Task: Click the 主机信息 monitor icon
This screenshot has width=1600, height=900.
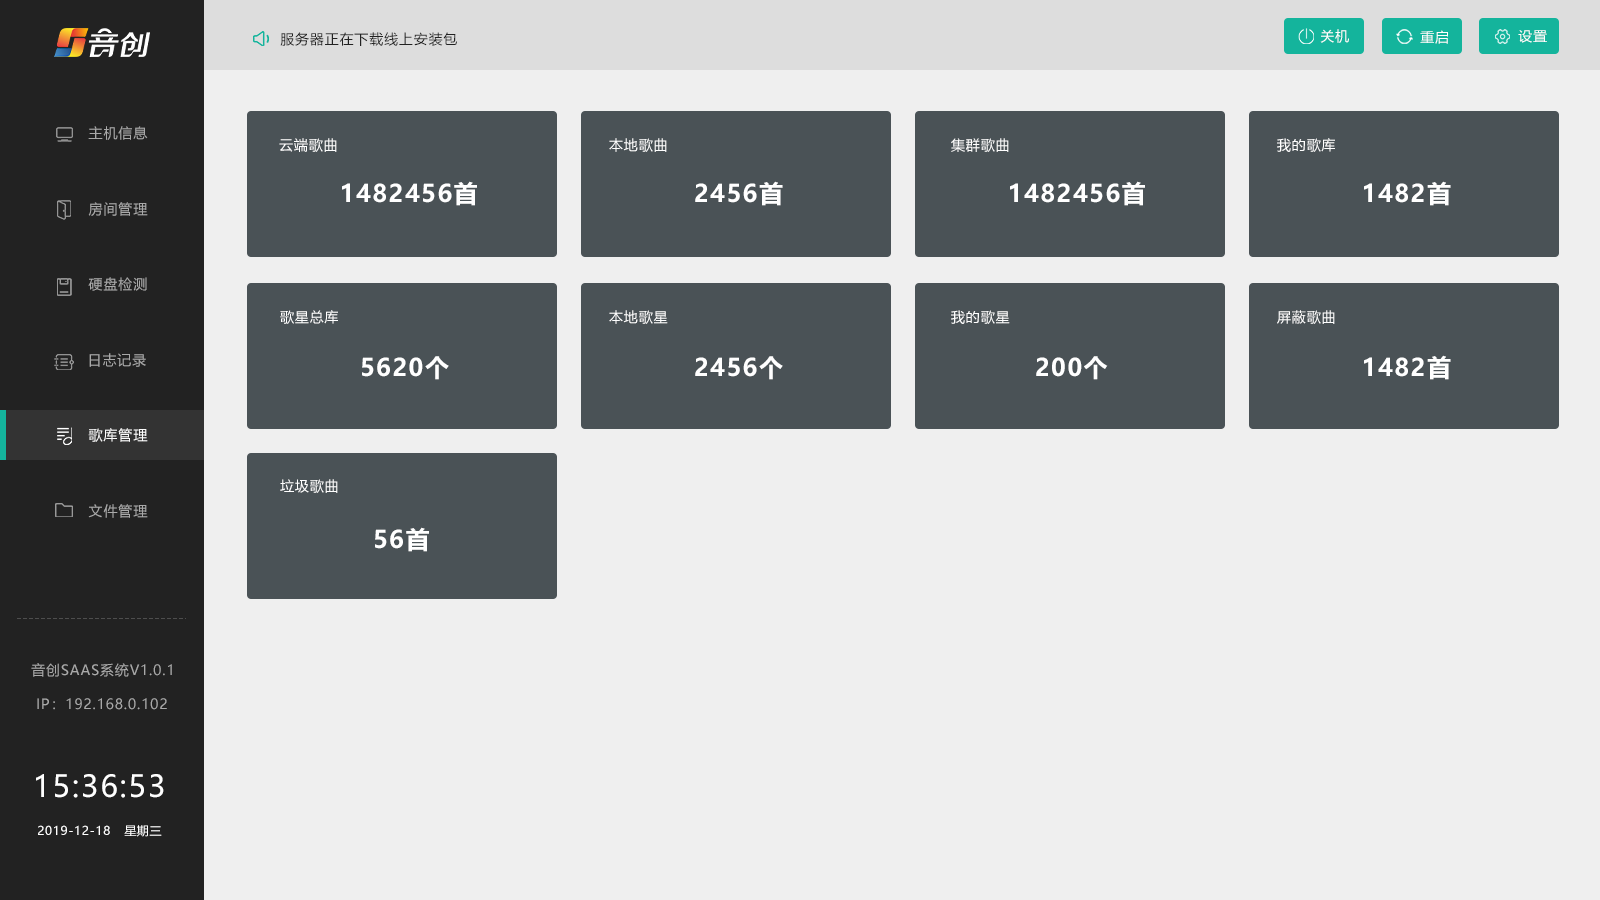Action: 64,134
